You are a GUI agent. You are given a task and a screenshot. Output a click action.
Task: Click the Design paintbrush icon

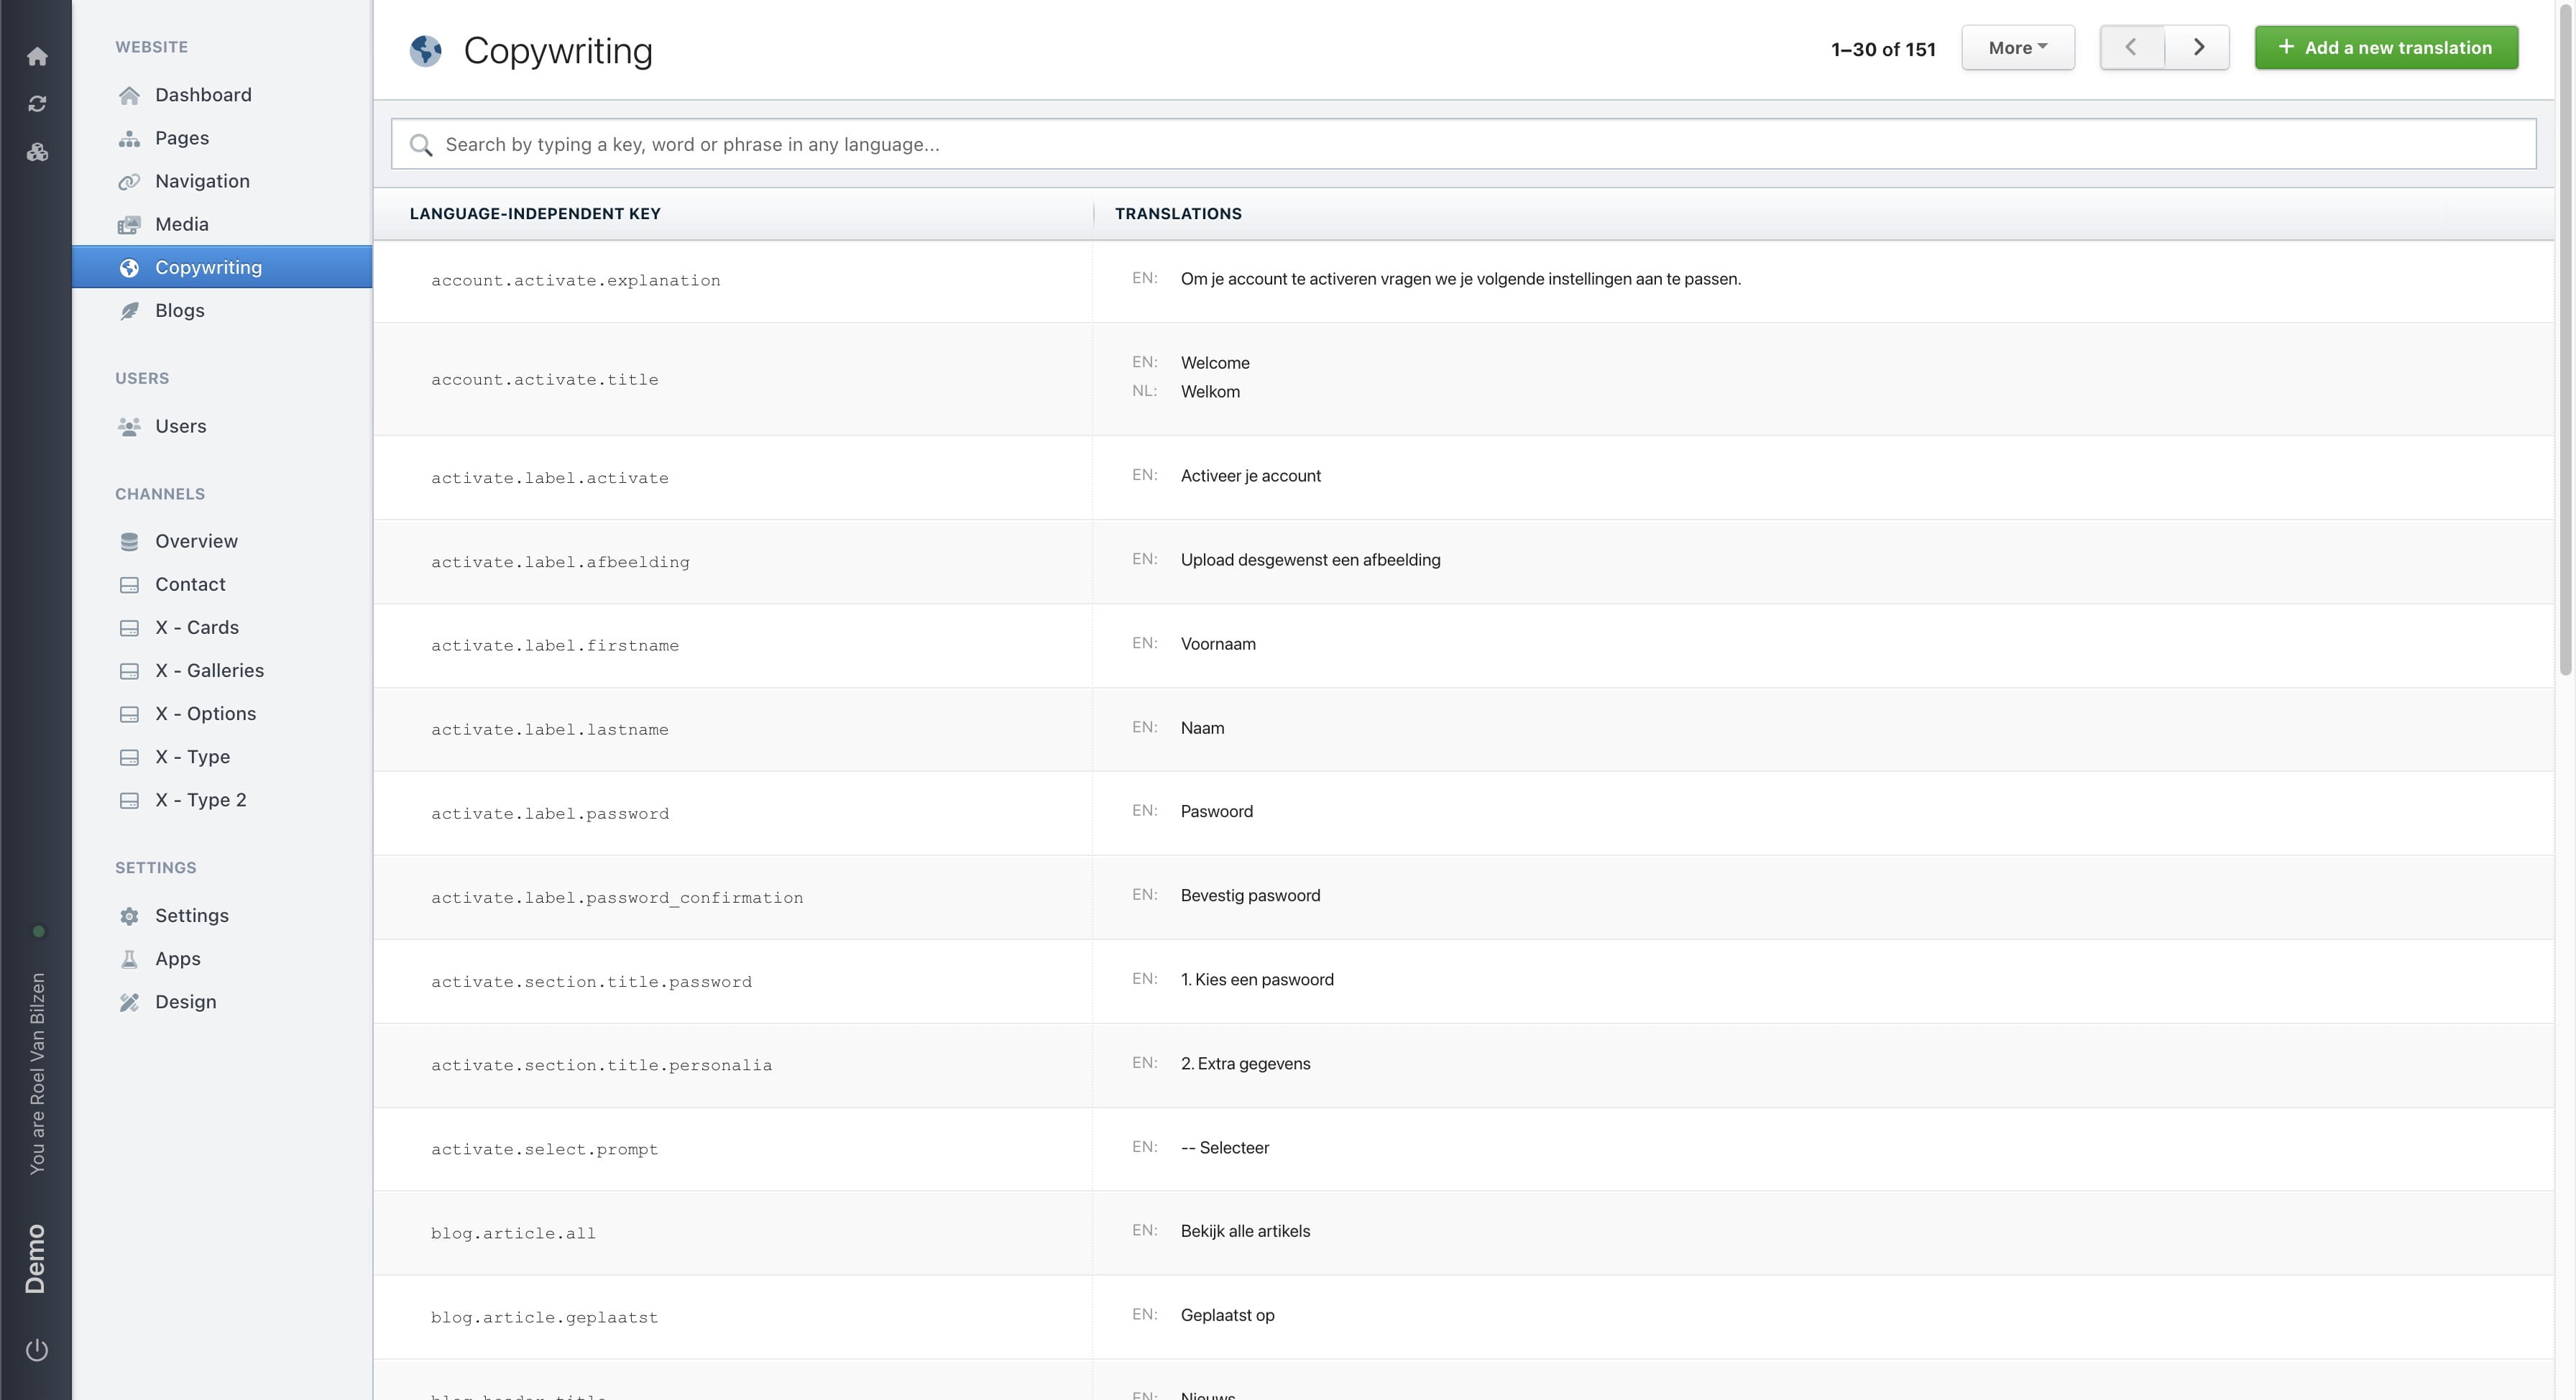point(130,1001)
